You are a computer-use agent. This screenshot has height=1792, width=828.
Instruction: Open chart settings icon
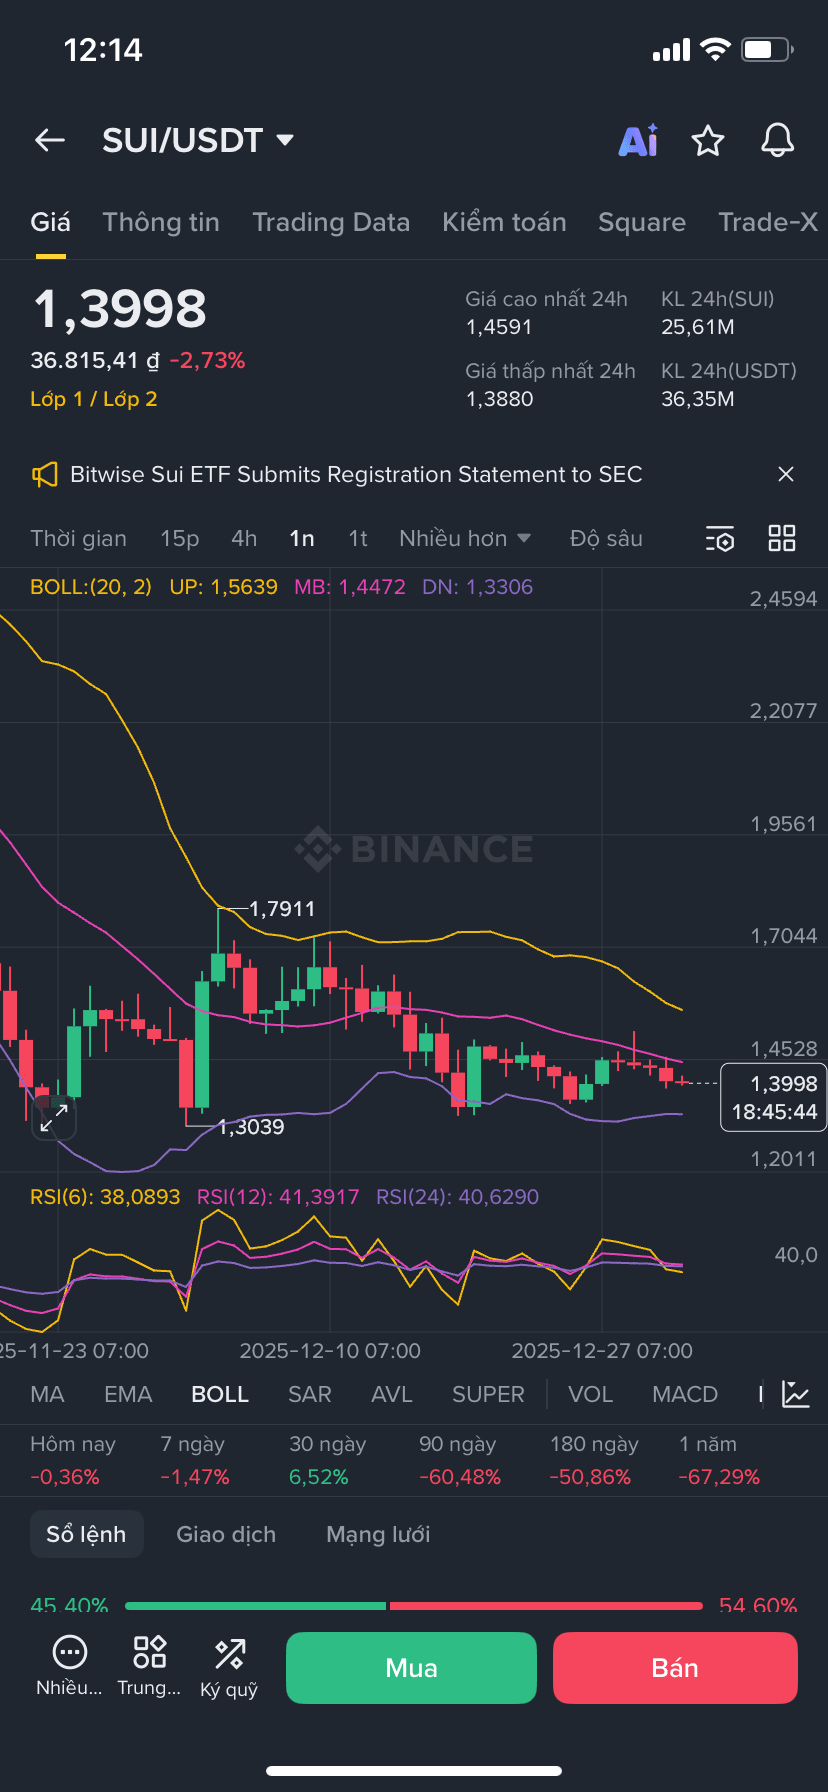[x=720, y=539]
